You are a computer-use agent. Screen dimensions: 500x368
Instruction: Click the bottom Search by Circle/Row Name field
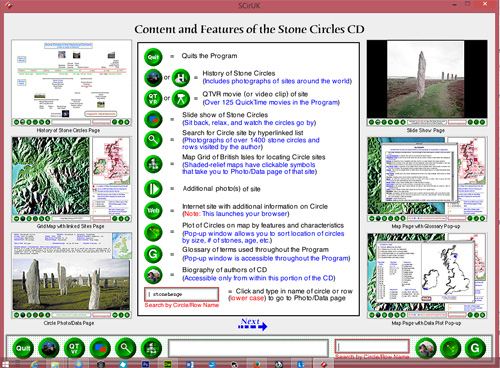tap(372, 346)
